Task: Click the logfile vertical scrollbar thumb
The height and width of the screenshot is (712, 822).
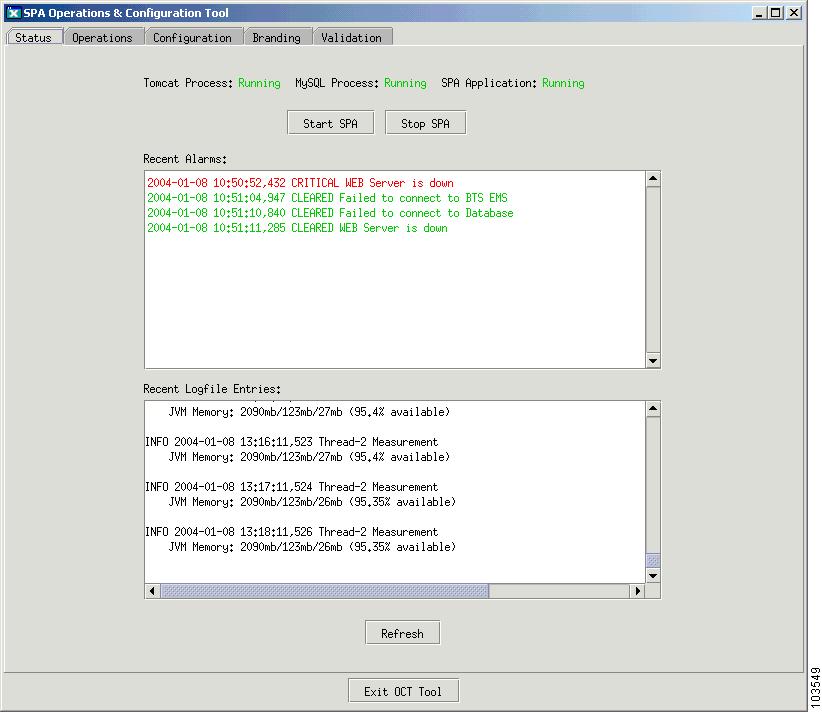Action: coord(653,560)
